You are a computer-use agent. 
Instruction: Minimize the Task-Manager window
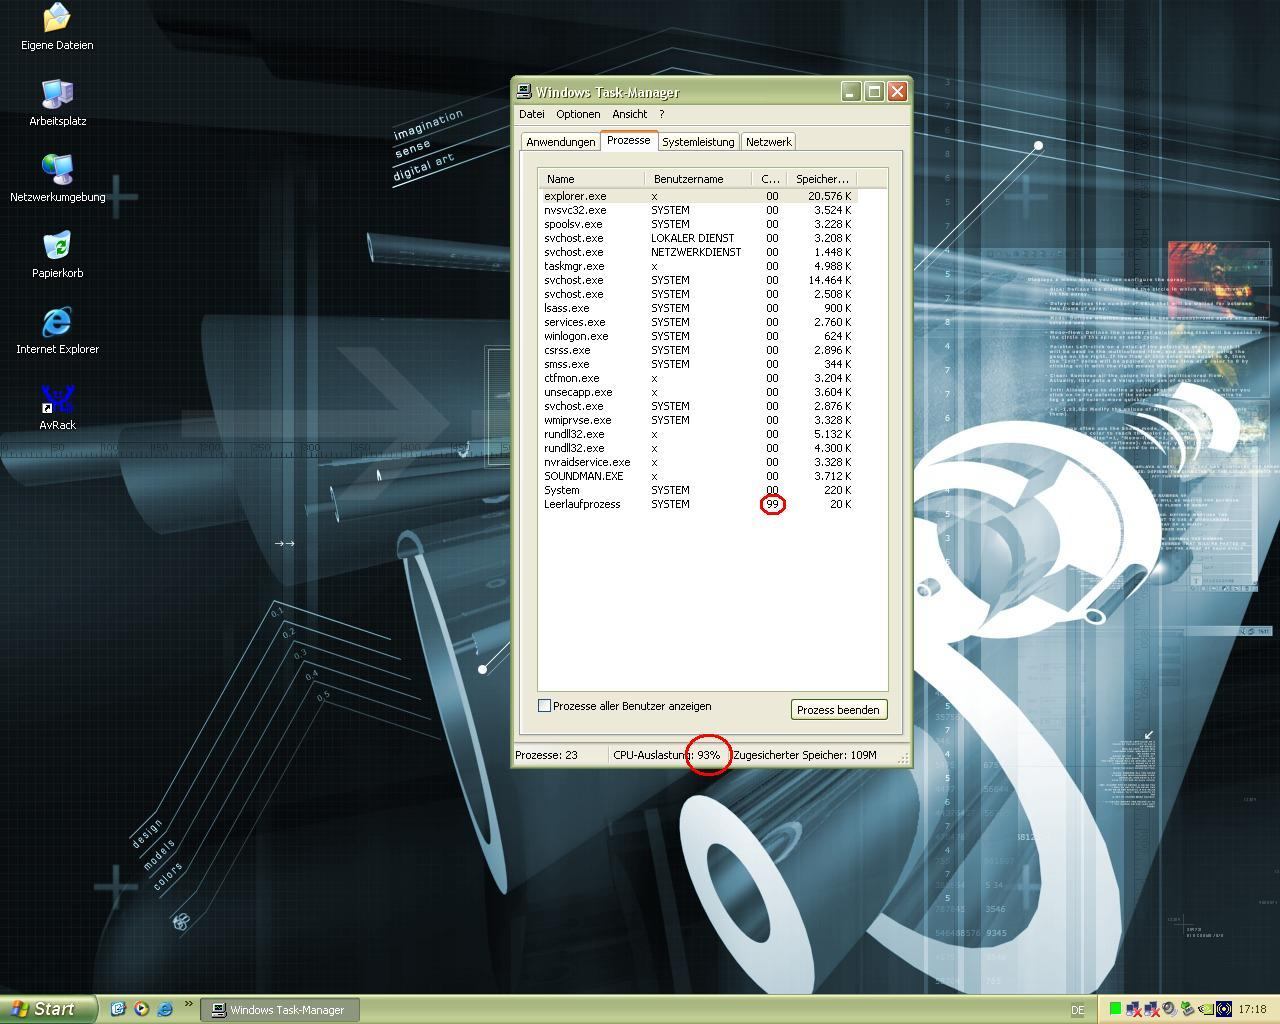tap(850, 91)
